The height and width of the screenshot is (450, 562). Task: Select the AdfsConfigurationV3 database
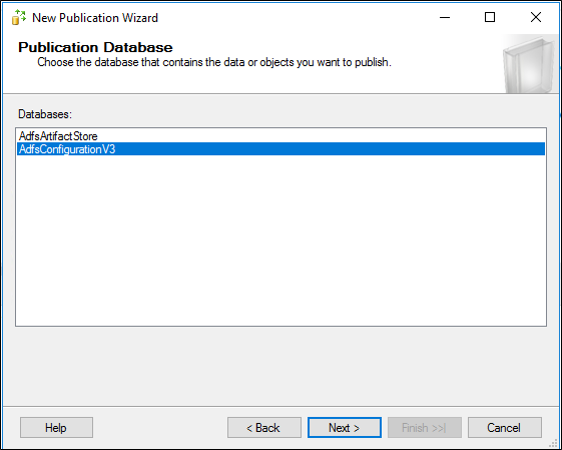(281, 149)
